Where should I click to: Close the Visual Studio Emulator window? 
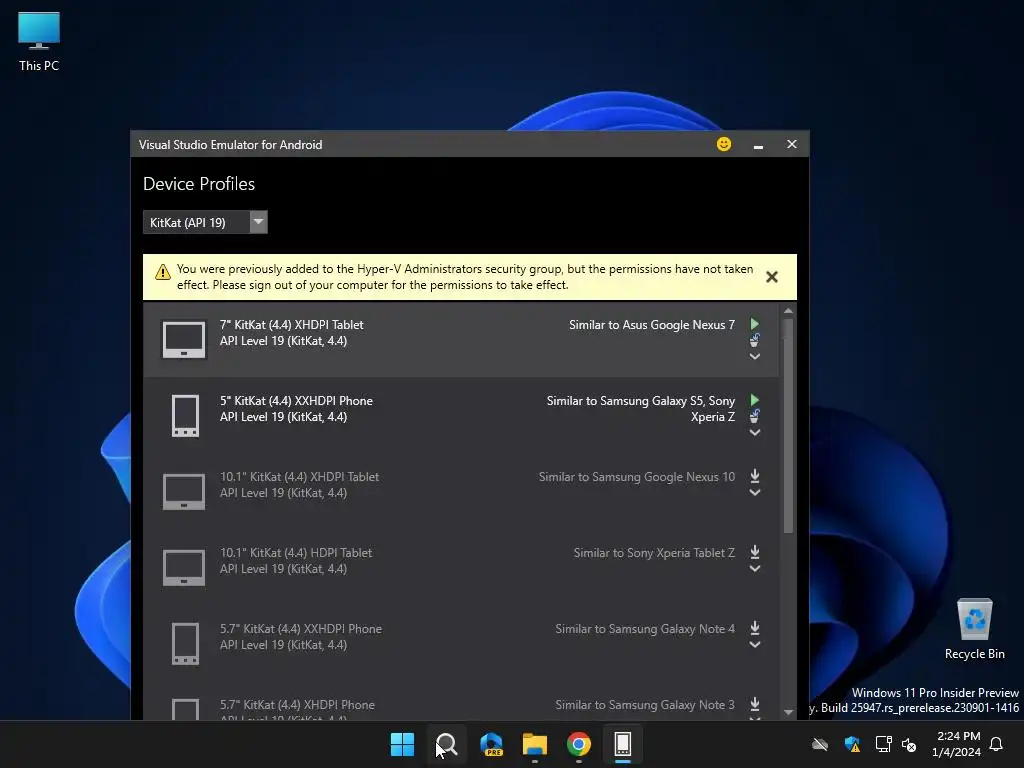pos(792,144)
